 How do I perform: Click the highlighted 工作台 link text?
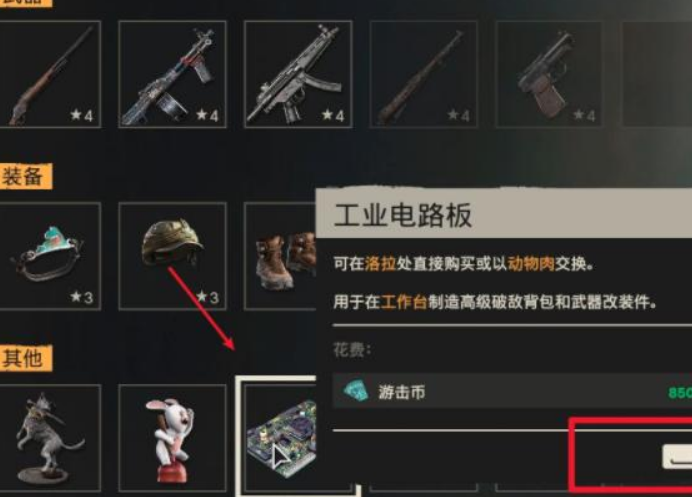(404, 302)
